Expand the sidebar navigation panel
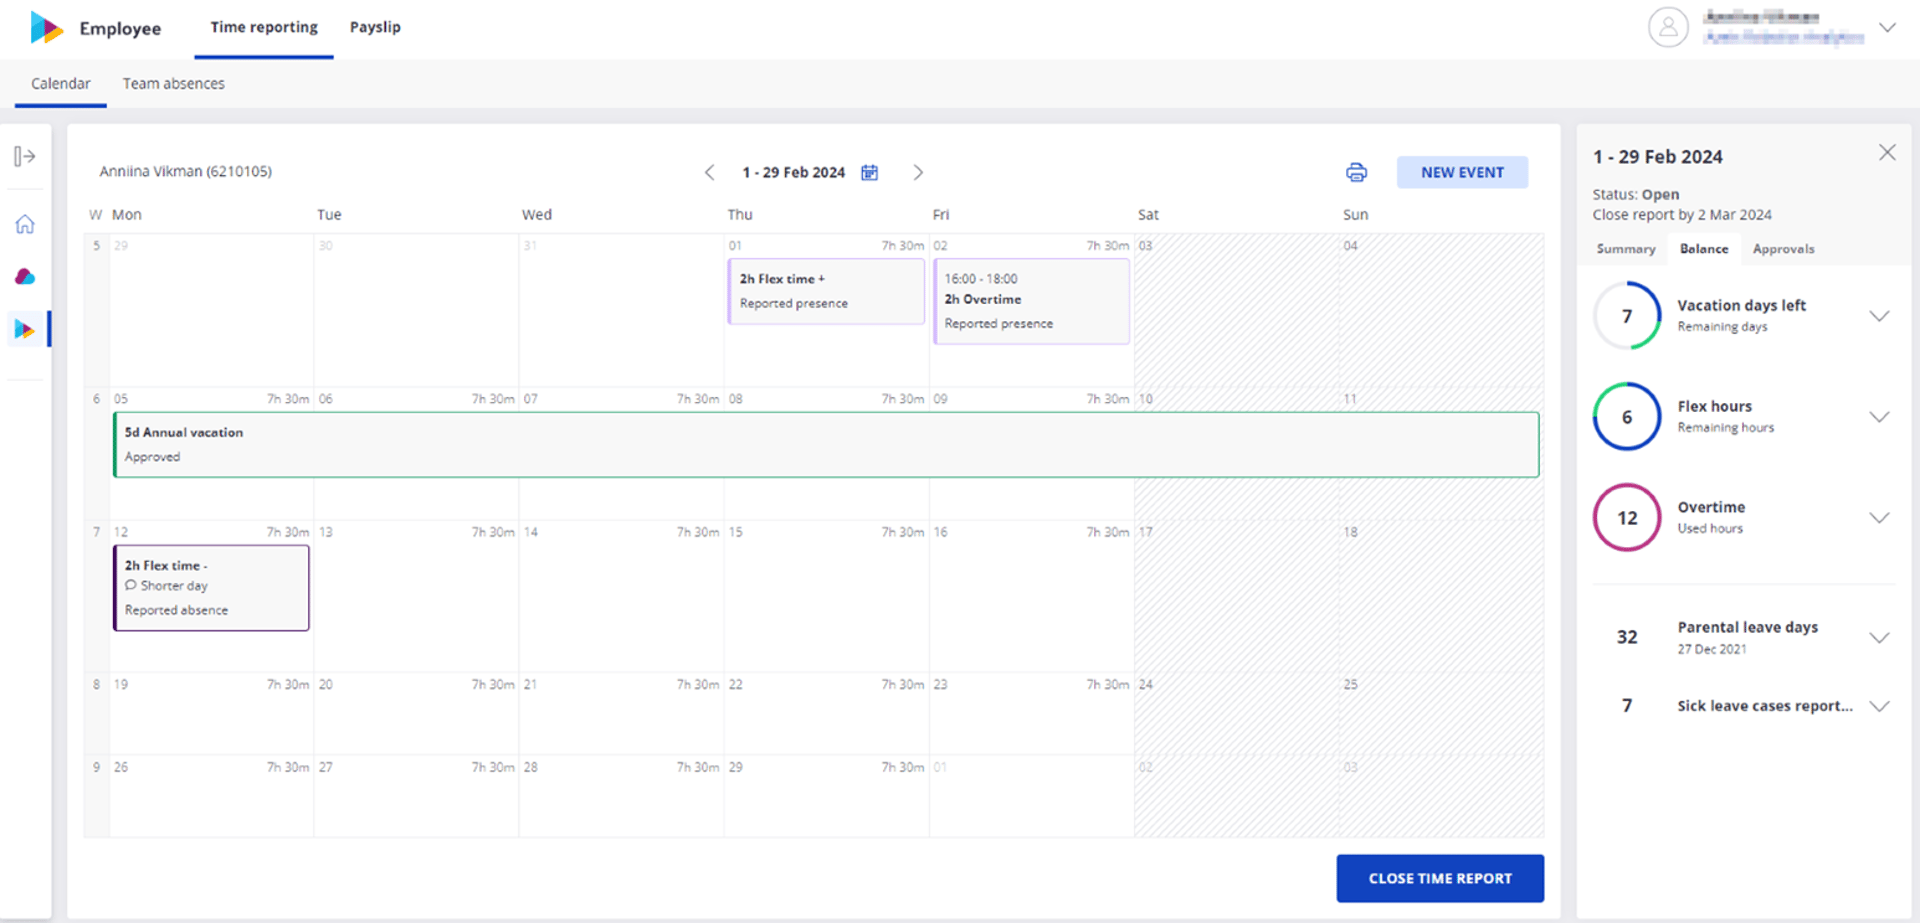 pyautogui.click(x=25, y=156)
